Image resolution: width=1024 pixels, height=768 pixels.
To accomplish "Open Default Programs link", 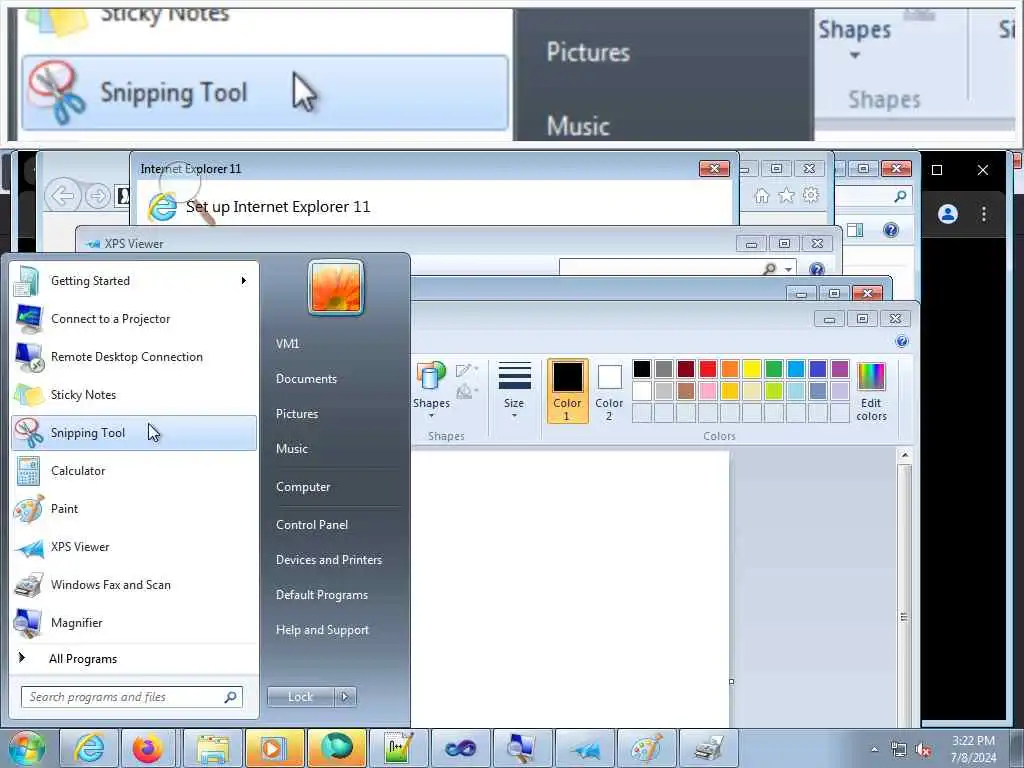I will point(321,595).
